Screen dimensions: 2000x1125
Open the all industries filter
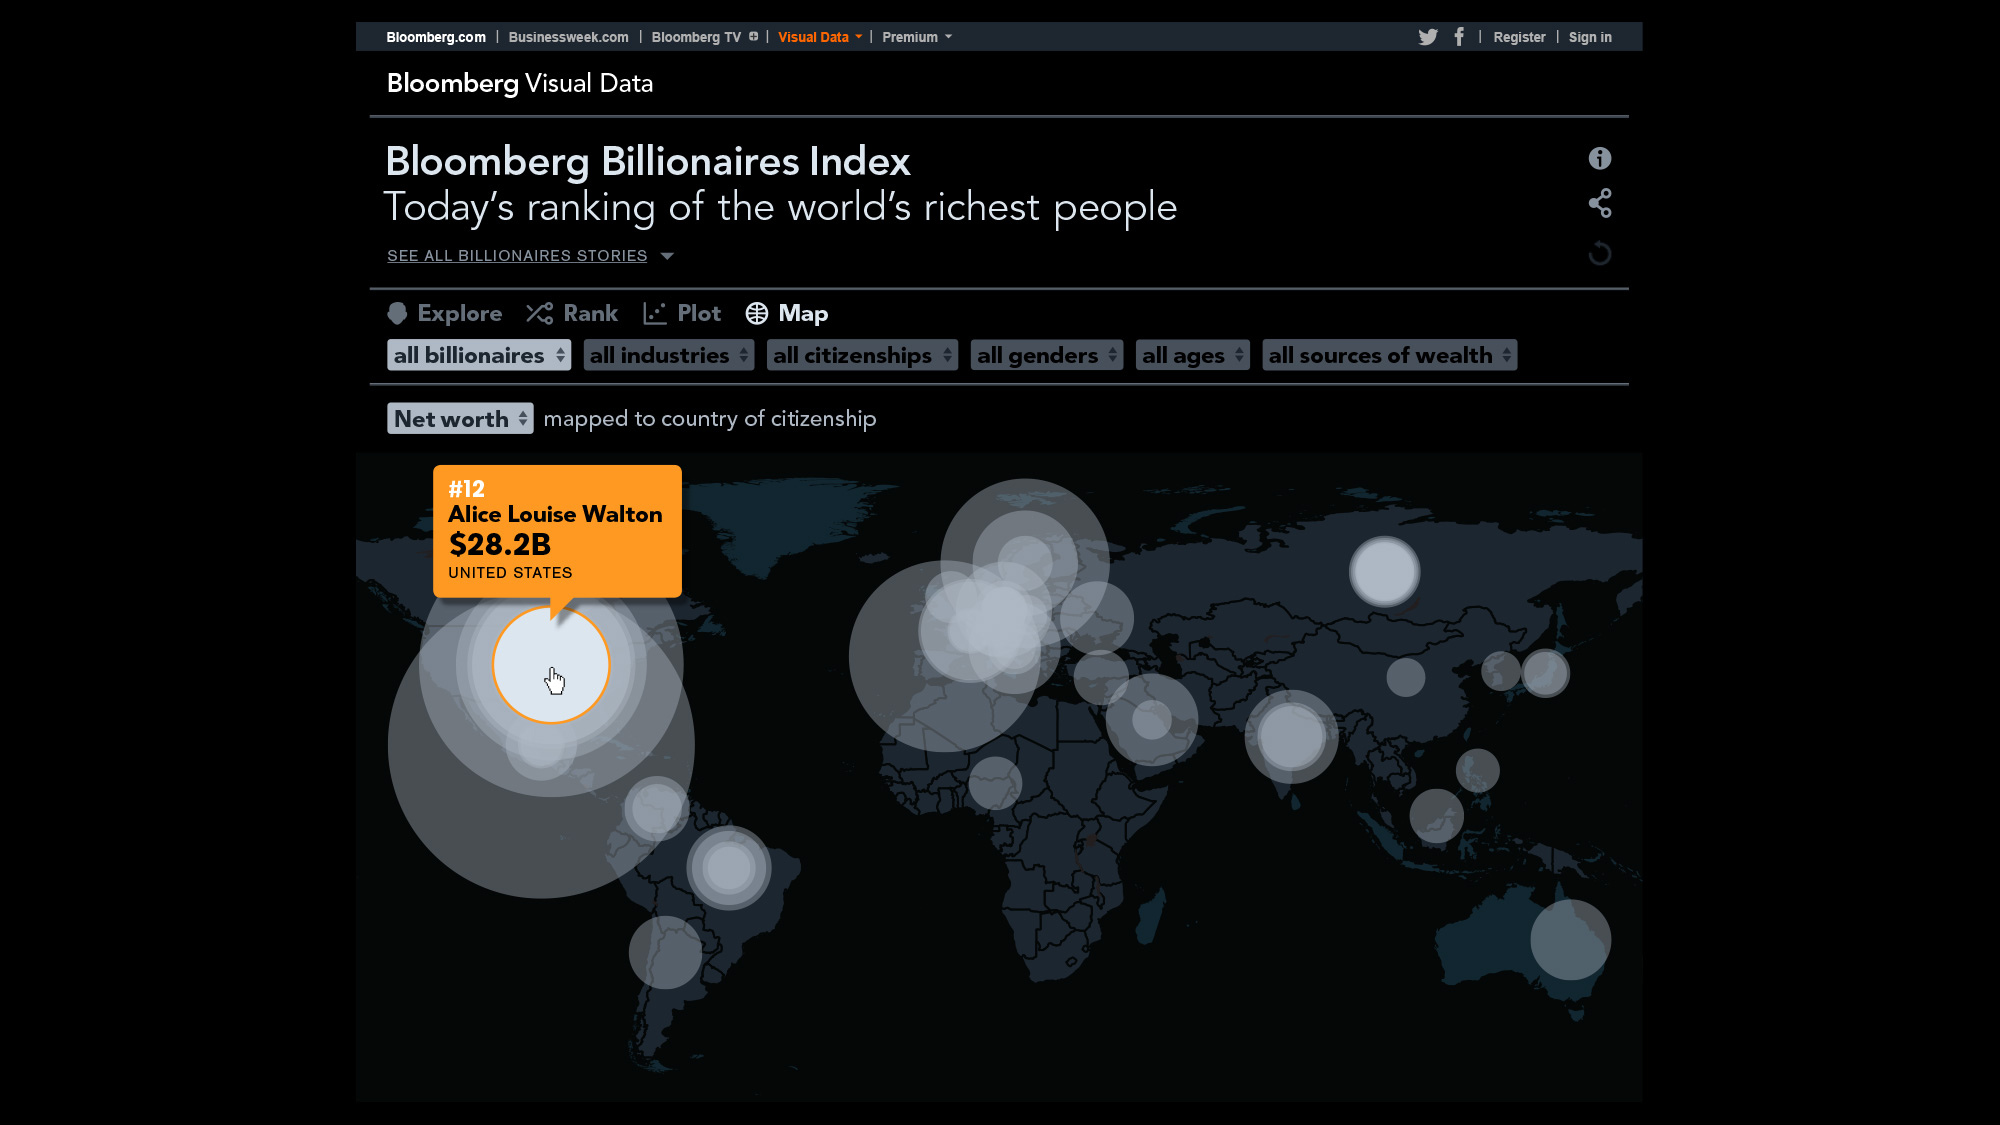668,356
